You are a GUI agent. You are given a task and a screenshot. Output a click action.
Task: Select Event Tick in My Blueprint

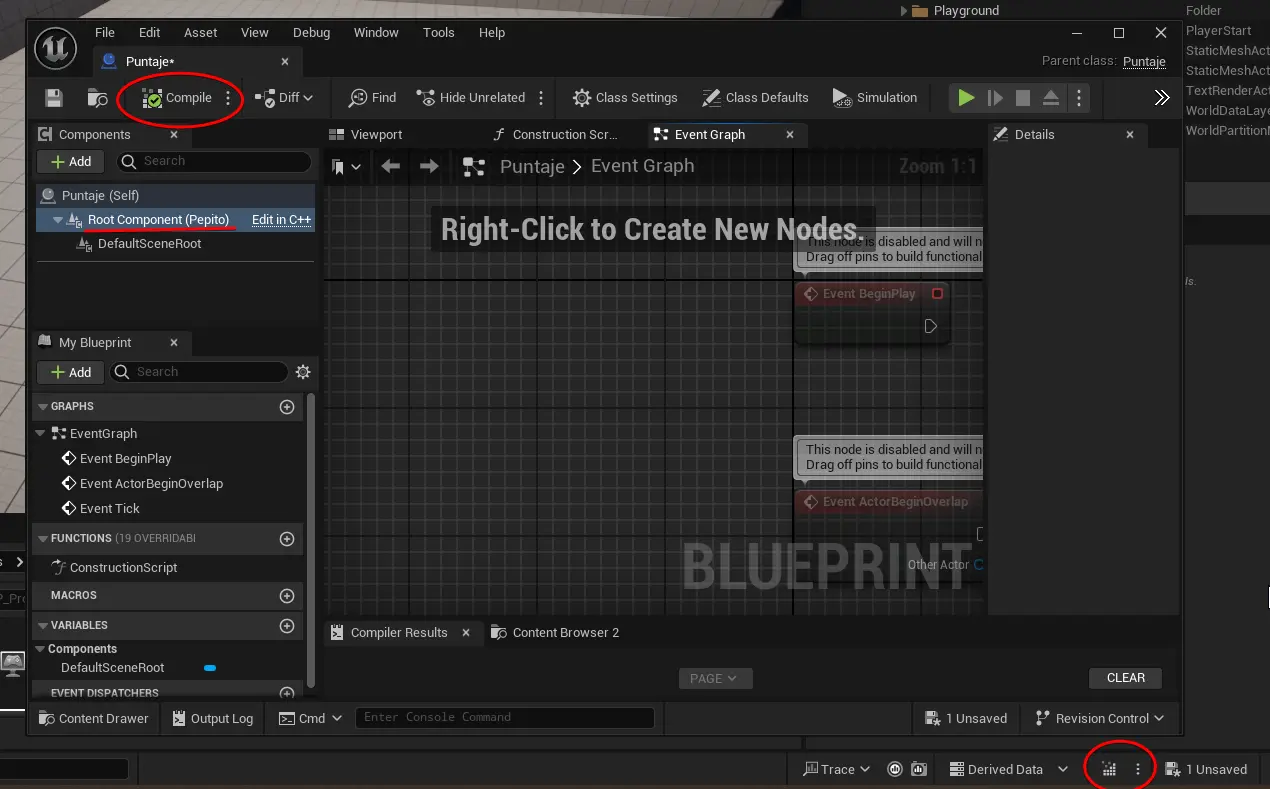click(109, 508)
